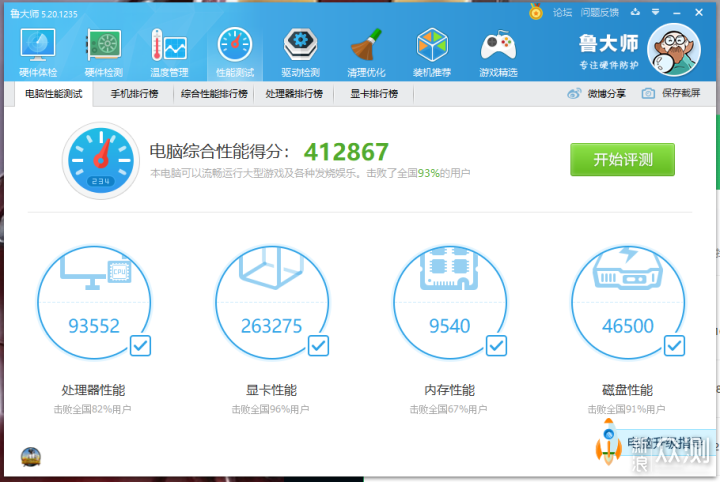Open the 论坛 forum link
Screen dimensions: 720x482
(562, 12)
